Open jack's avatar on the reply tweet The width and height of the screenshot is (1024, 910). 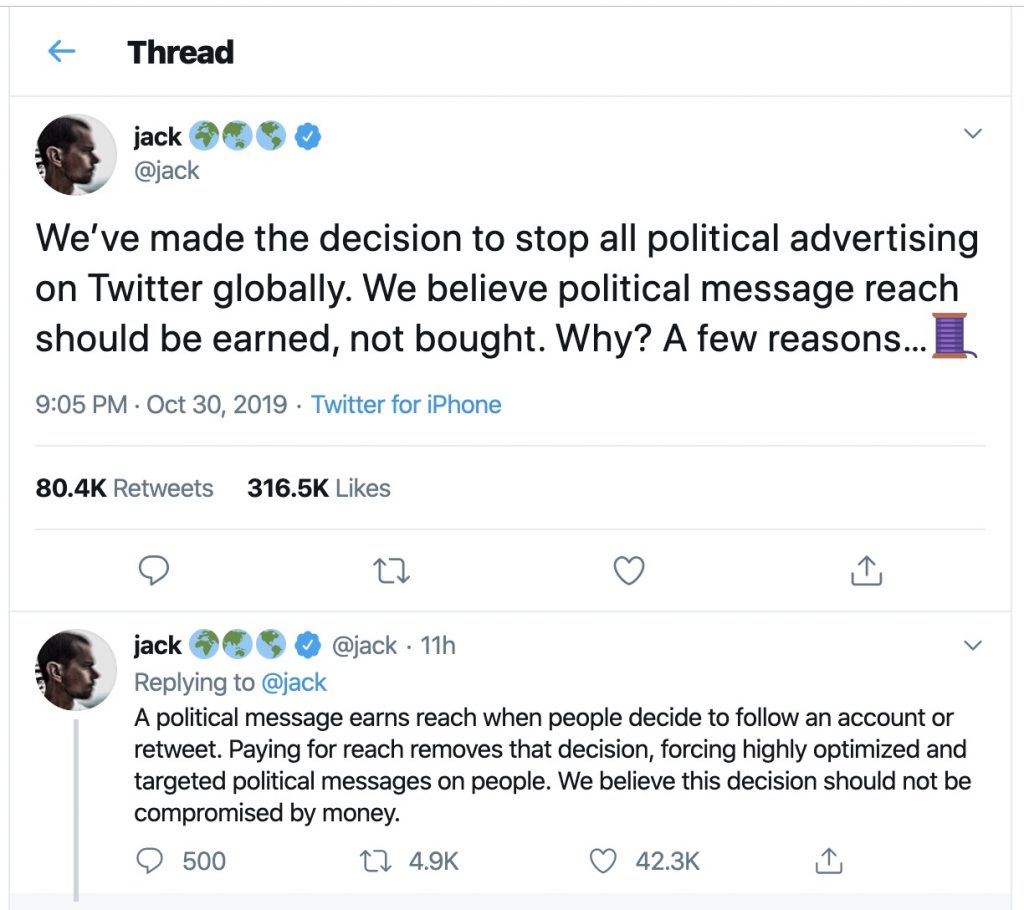click(77, 669)
